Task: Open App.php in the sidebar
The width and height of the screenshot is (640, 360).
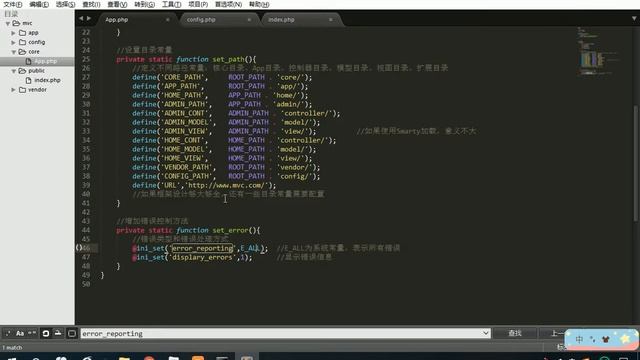Action: 45,61
